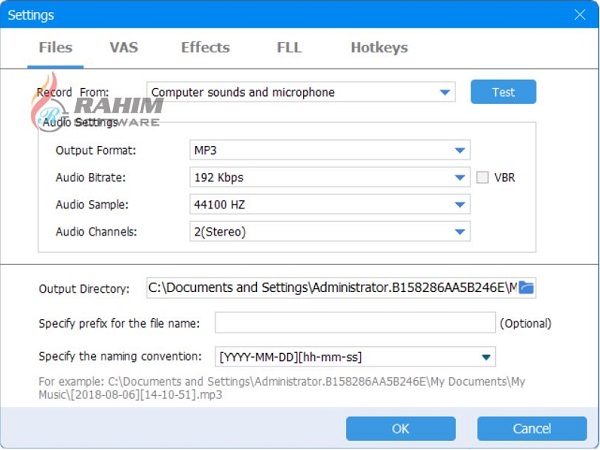600x450 pixels.
Task: Enable the VBR checkbox
Action: [x=482, y=177]
